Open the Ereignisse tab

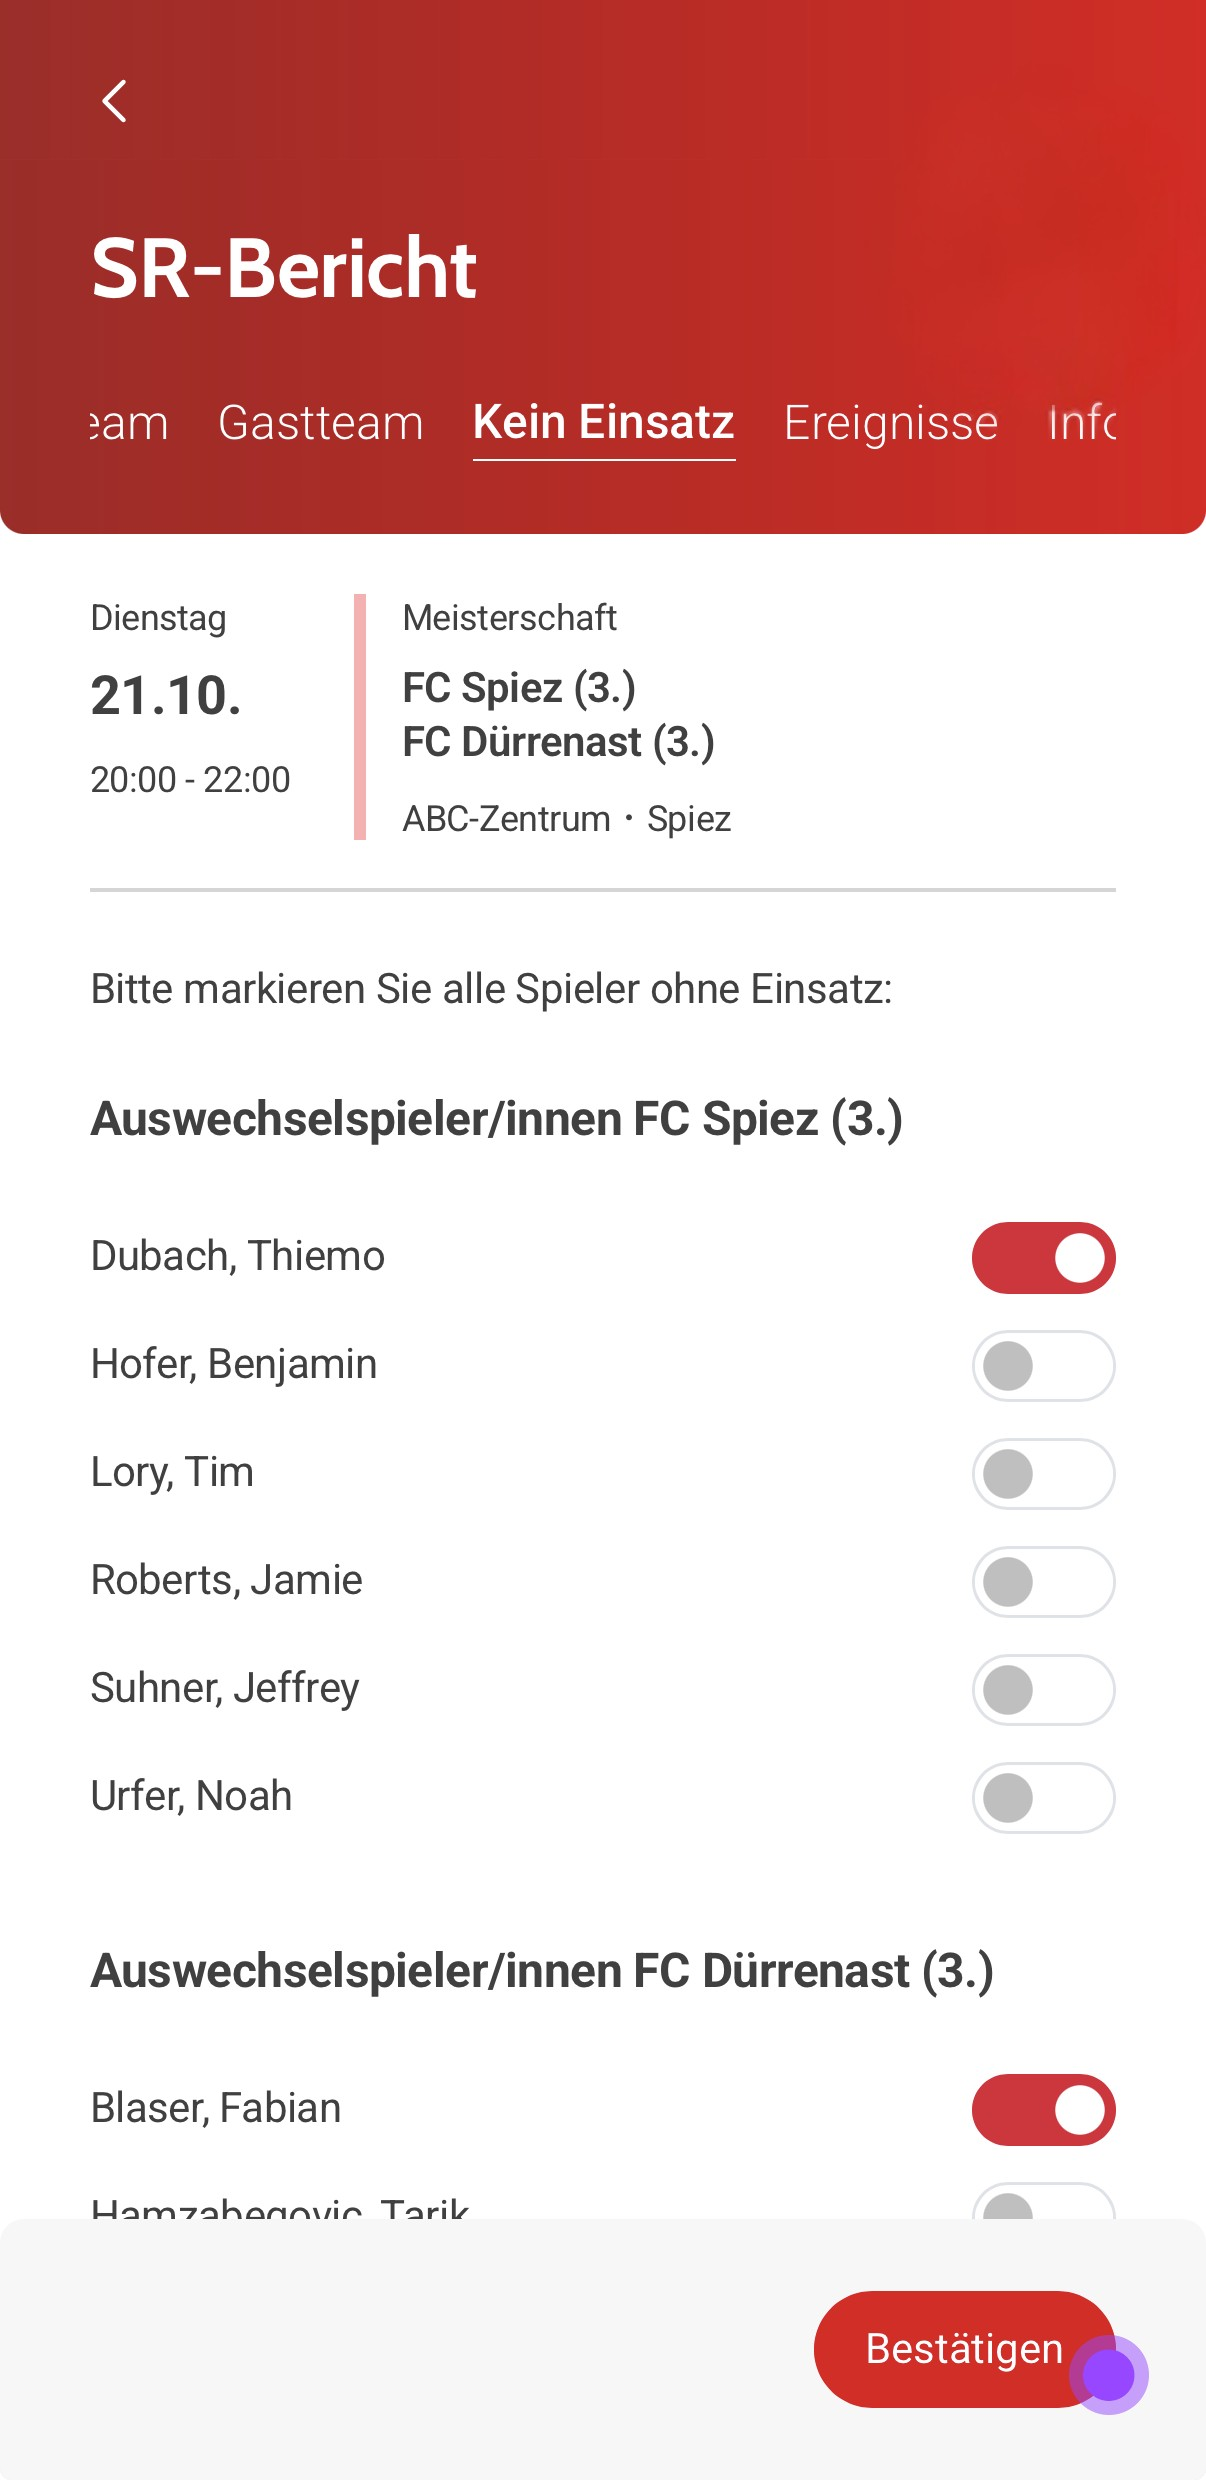pyautogui.click(x=890, y=422)
